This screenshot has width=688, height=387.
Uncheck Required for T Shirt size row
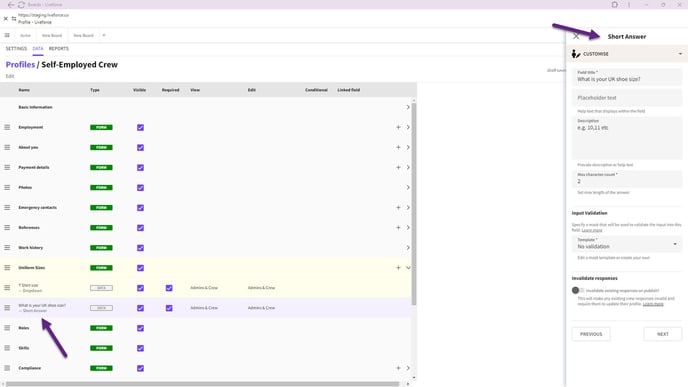point(169,288)
